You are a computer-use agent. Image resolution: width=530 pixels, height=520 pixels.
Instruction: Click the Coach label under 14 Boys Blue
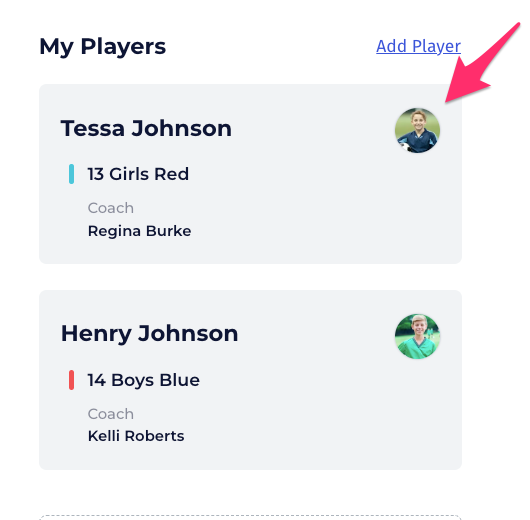(x=111, y=414)
